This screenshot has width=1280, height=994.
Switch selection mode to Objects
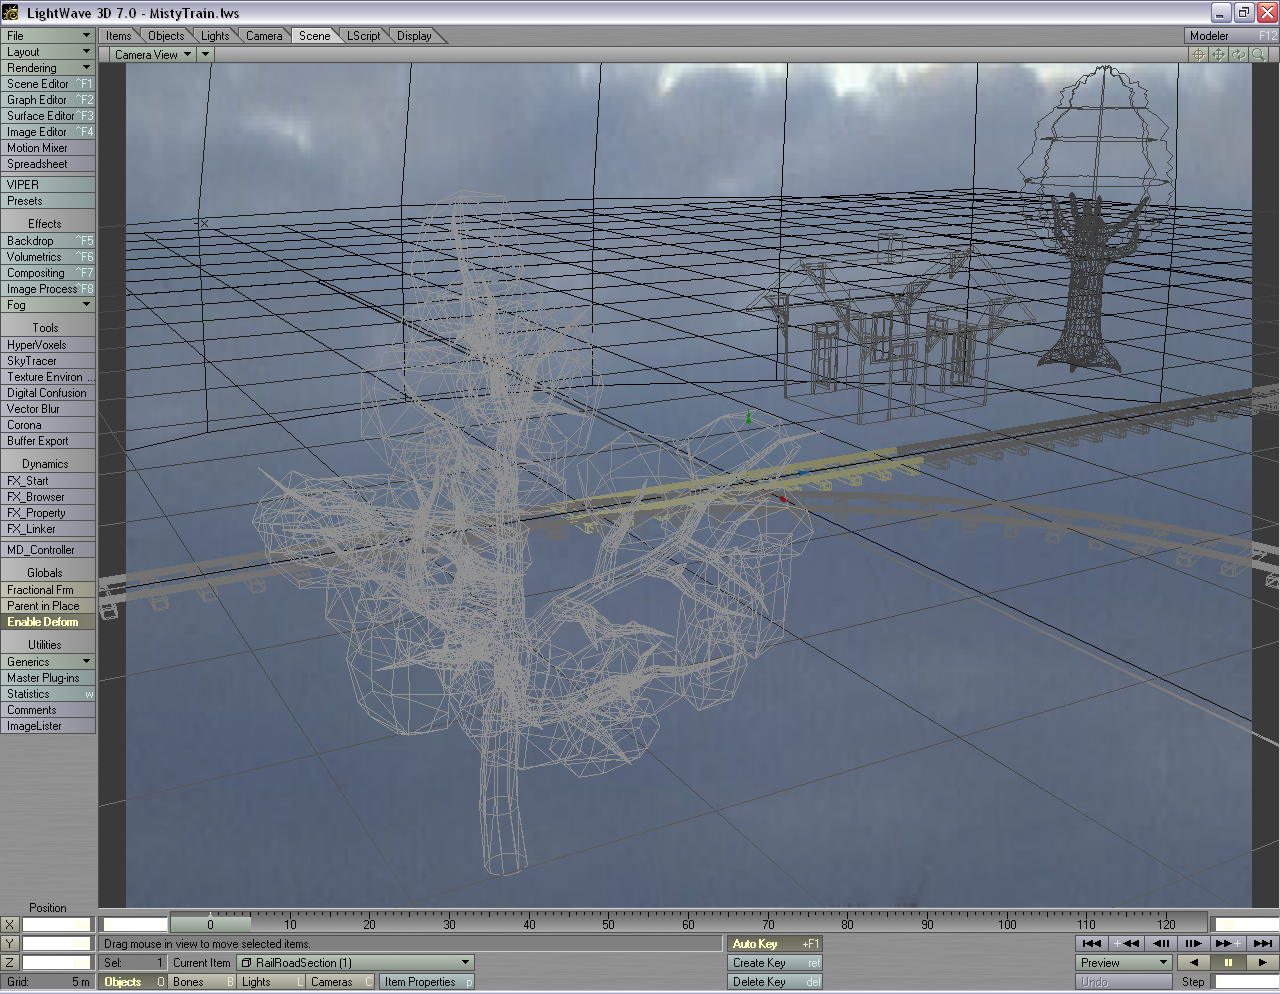point(133,982)
